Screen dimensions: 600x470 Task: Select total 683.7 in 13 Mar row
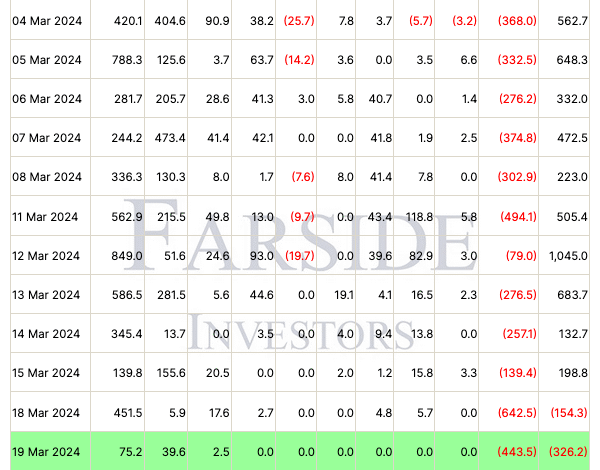coord(572,295)
